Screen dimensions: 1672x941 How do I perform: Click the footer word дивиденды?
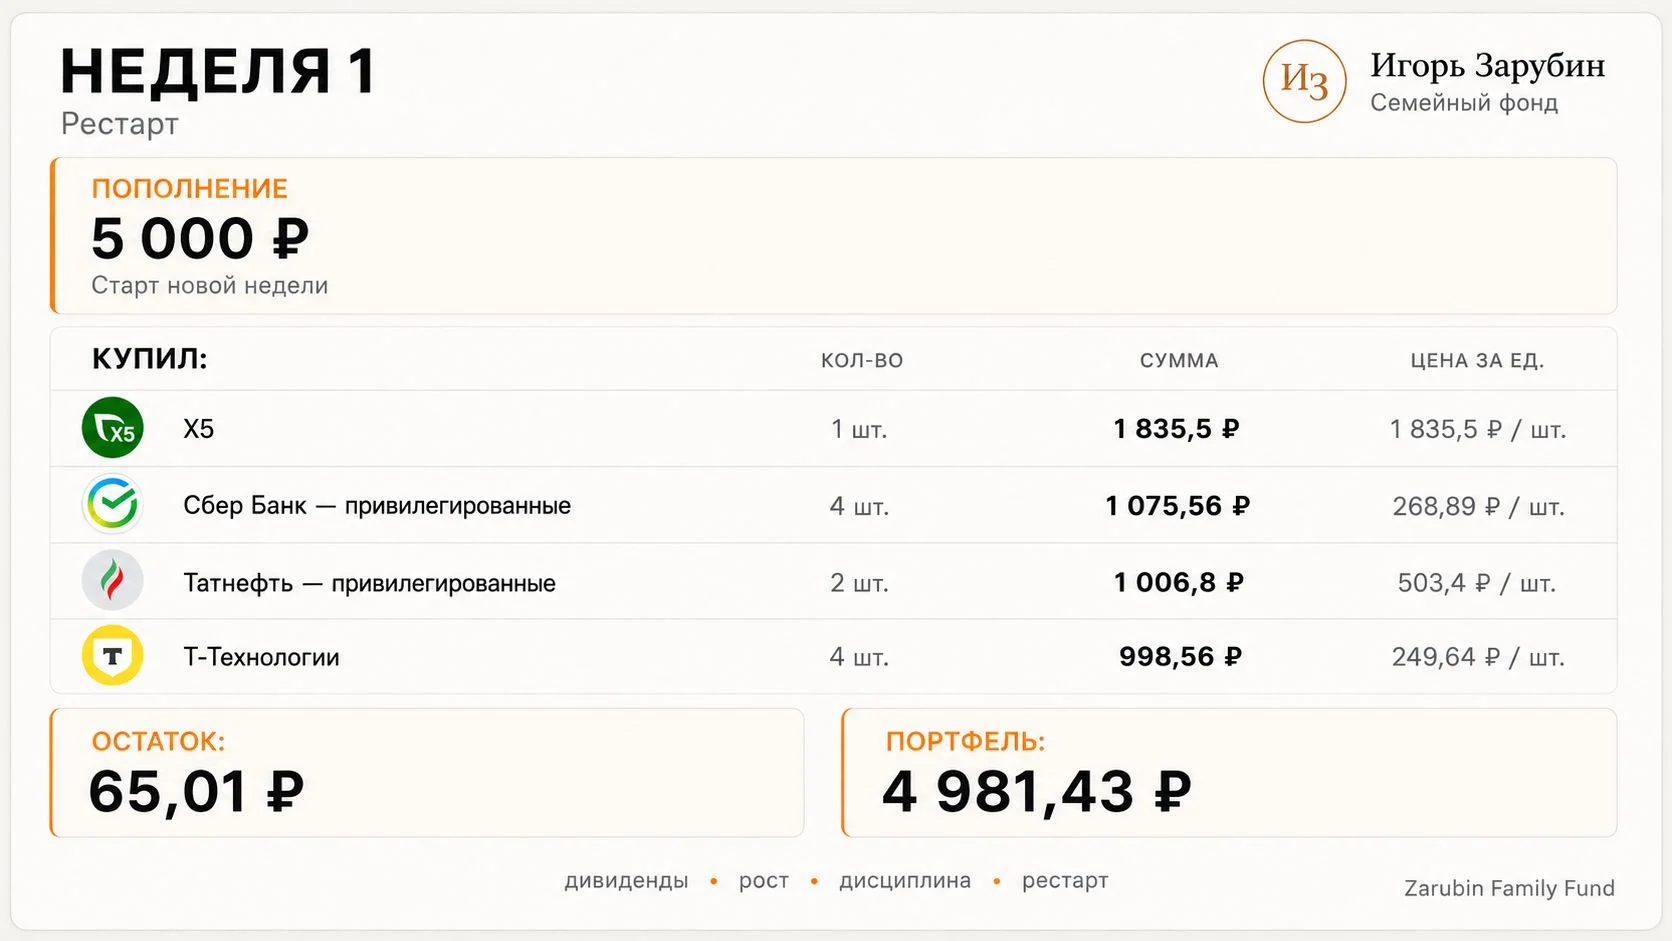coord(627,881)
